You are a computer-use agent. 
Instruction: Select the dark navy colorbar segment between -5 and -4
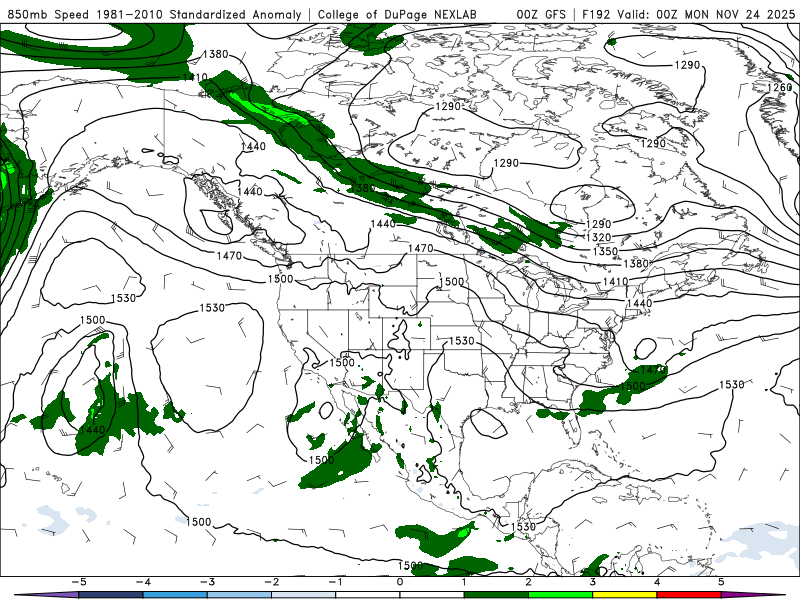tap(111, 595)
